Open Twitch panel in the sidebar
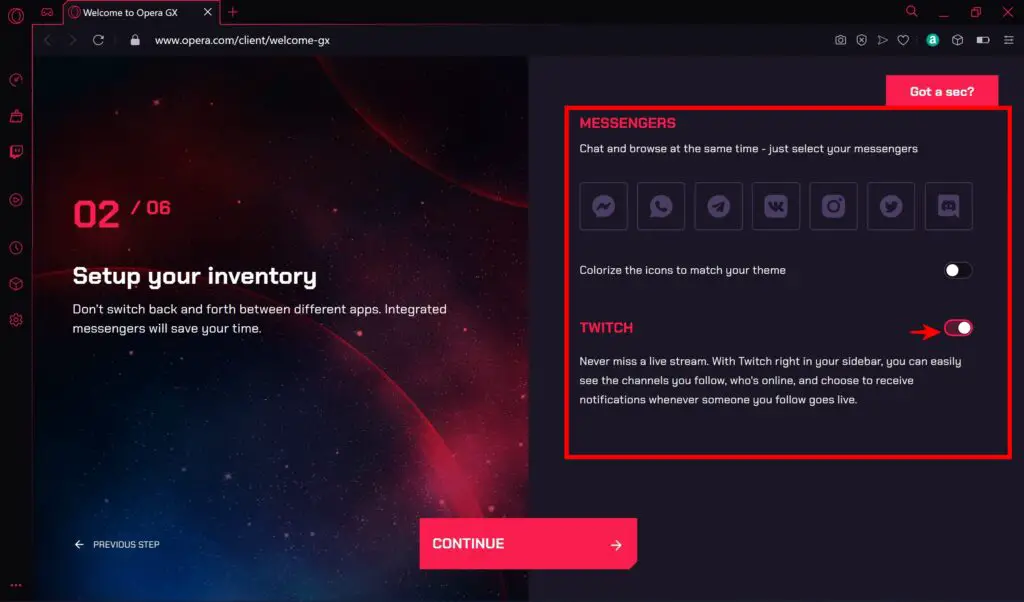Screen dimensions: 1024x602 pos(16,152)
